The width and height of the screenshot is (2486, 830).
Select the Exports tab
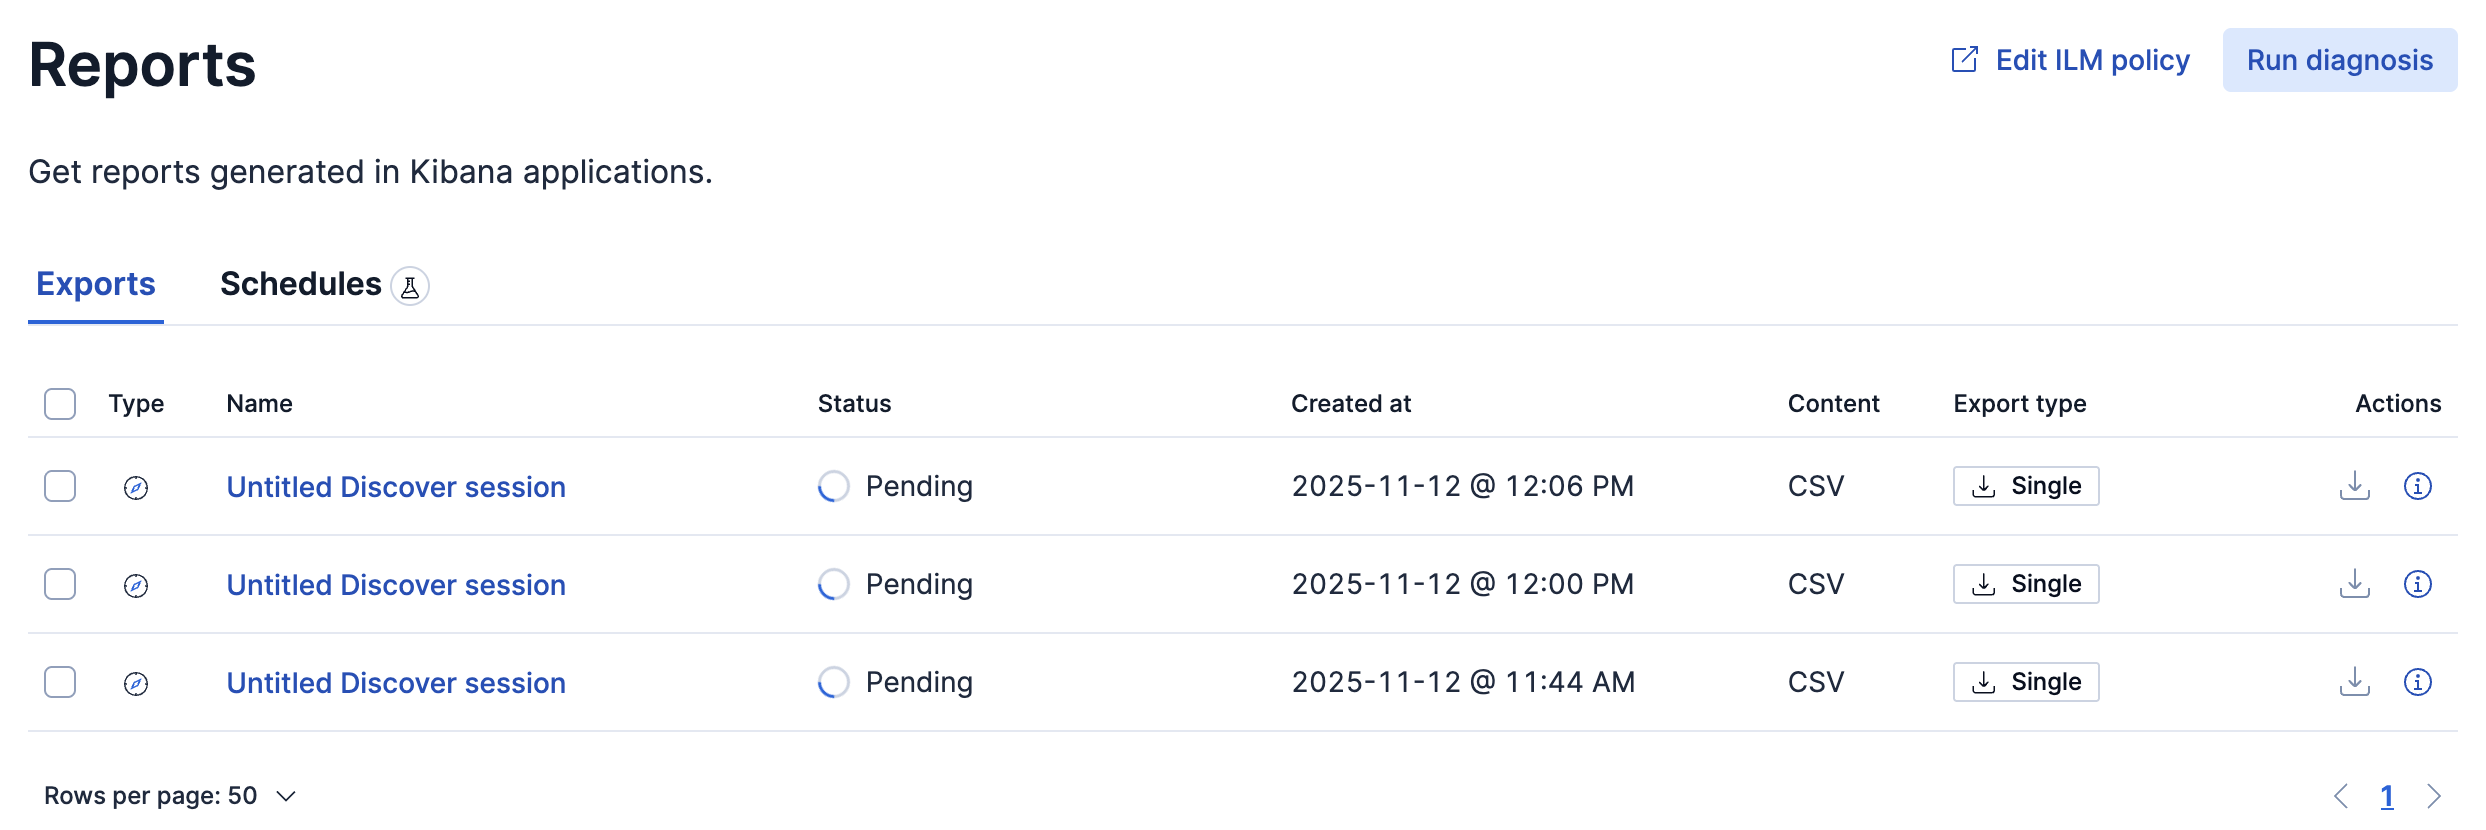96,285
